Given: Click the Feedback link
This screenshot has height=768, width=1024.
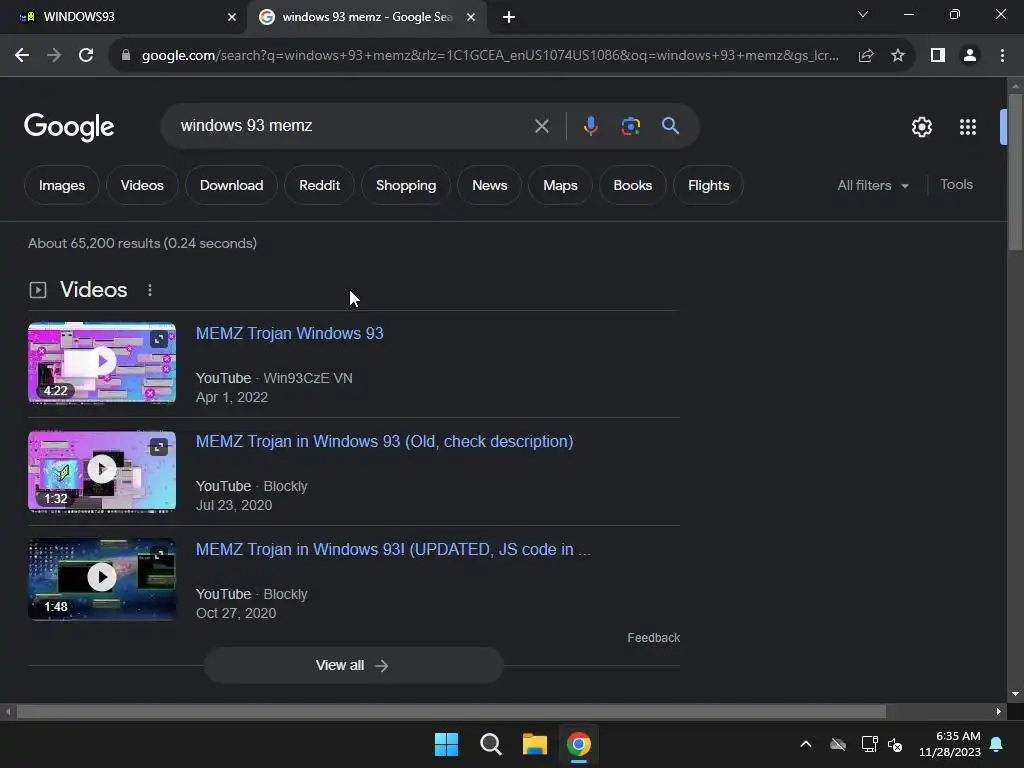Looking at the screenshot, I should tap(653, 637).
